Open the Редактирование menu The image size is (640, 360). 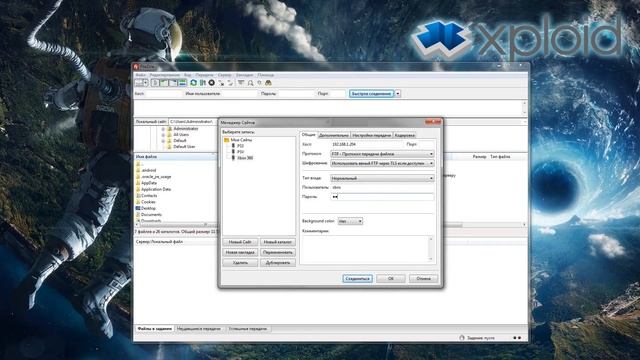point(164,75)
